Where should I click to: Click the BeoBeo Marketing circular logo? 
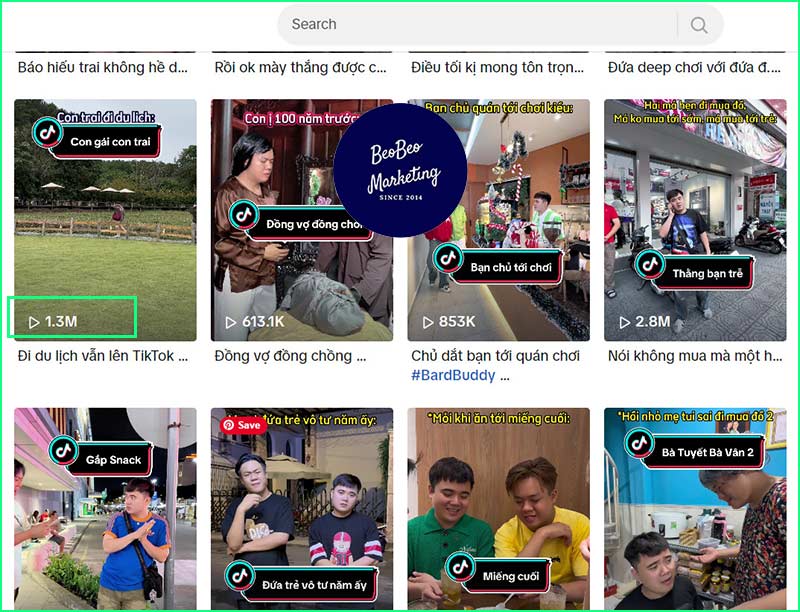pos(401,170)
